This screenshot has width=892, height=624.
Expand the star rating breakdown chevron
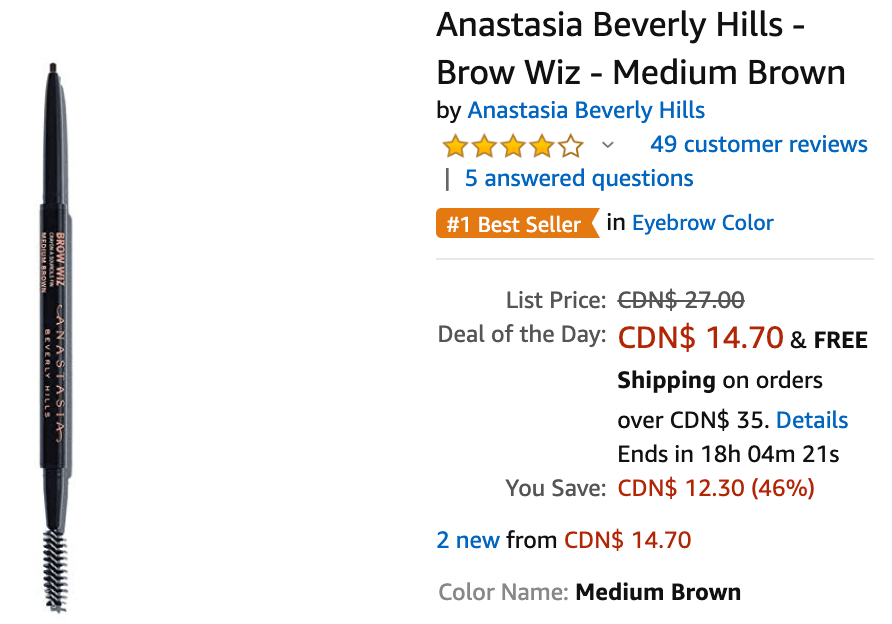coord(608,145)
